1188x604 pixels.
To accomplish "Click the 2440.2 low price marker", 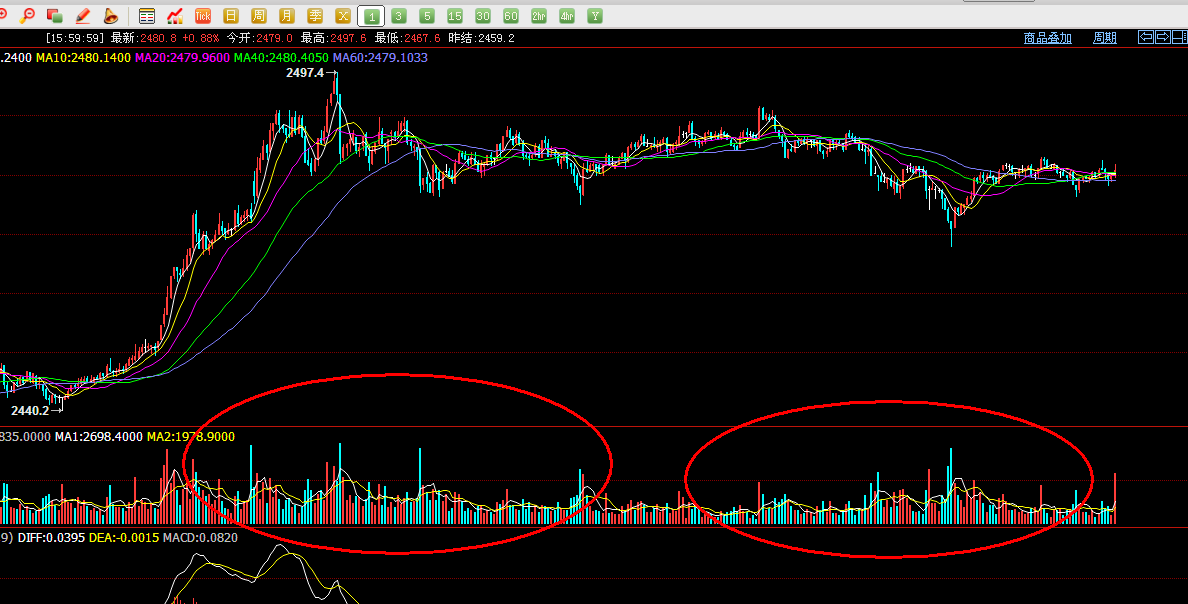I will click(30, 411).
